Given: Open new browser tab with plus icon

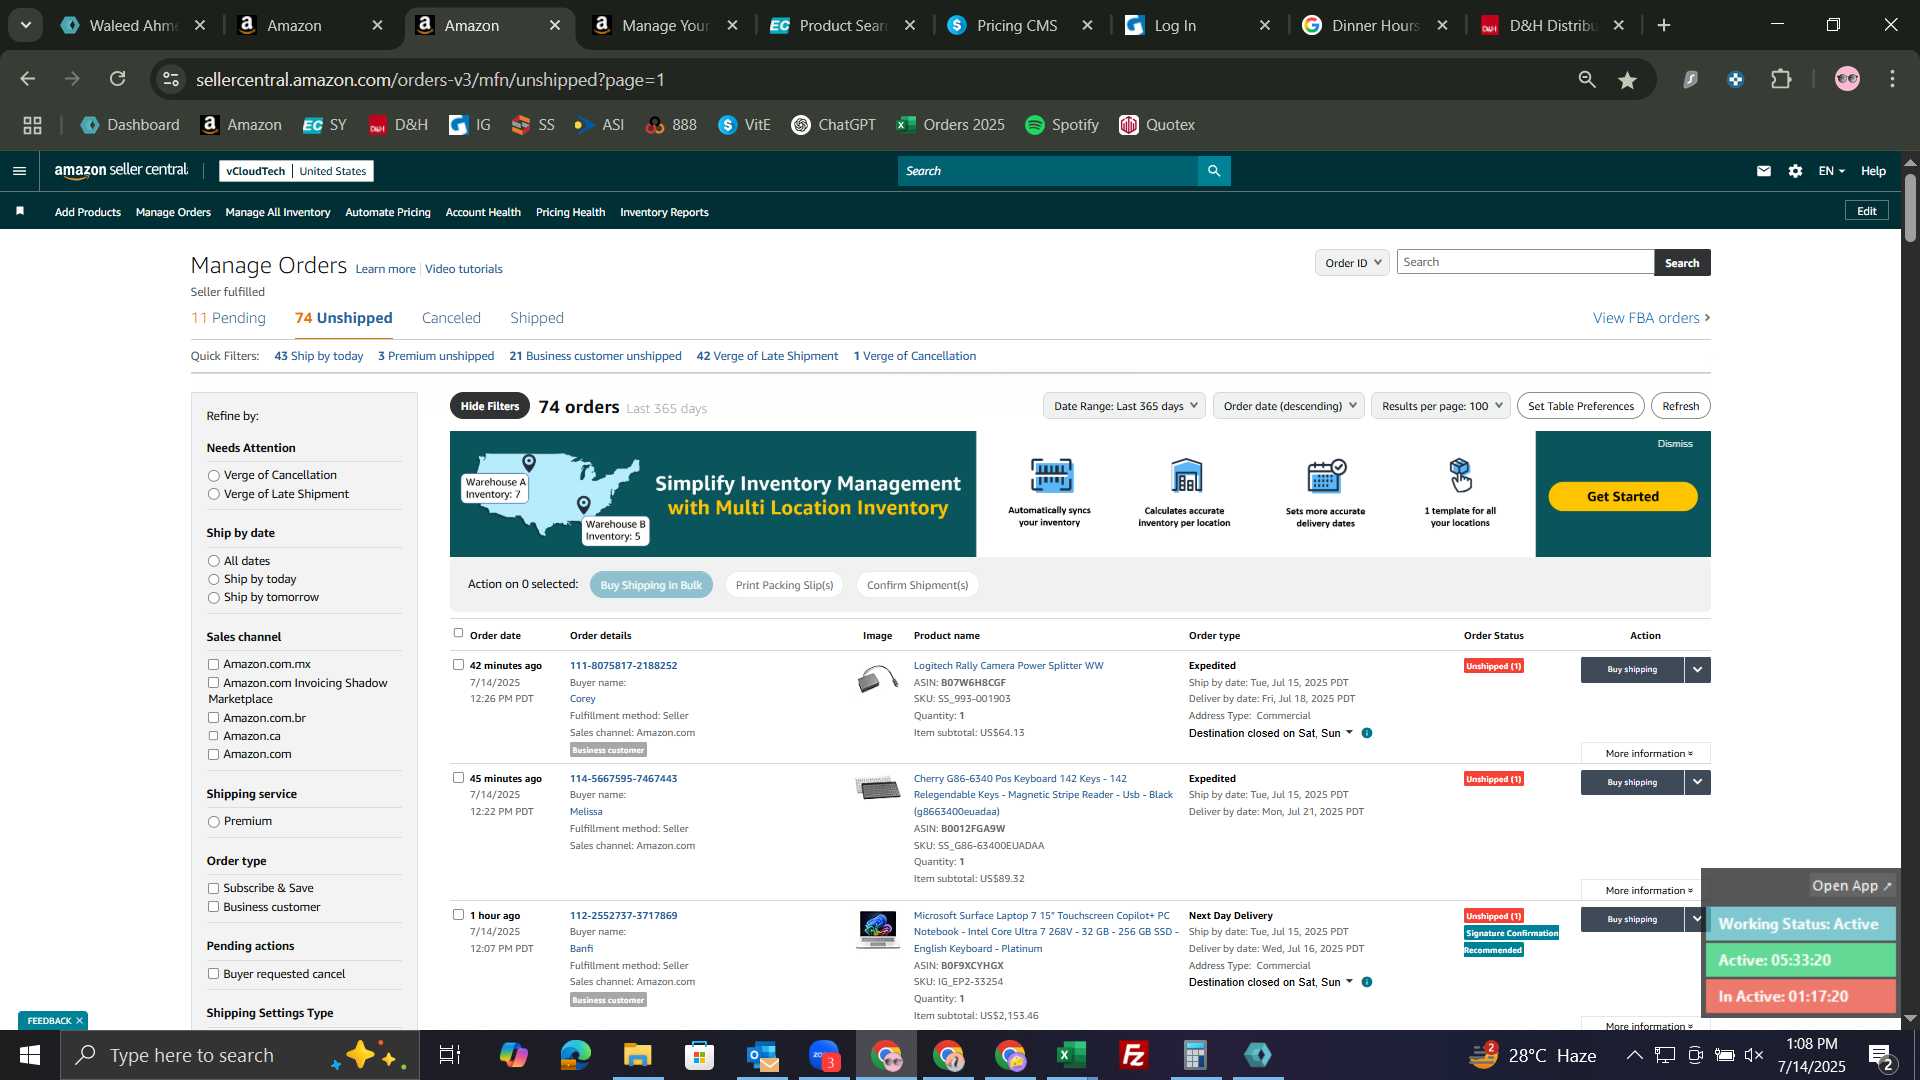Looking at the screenshot, I should [1664, 25].
